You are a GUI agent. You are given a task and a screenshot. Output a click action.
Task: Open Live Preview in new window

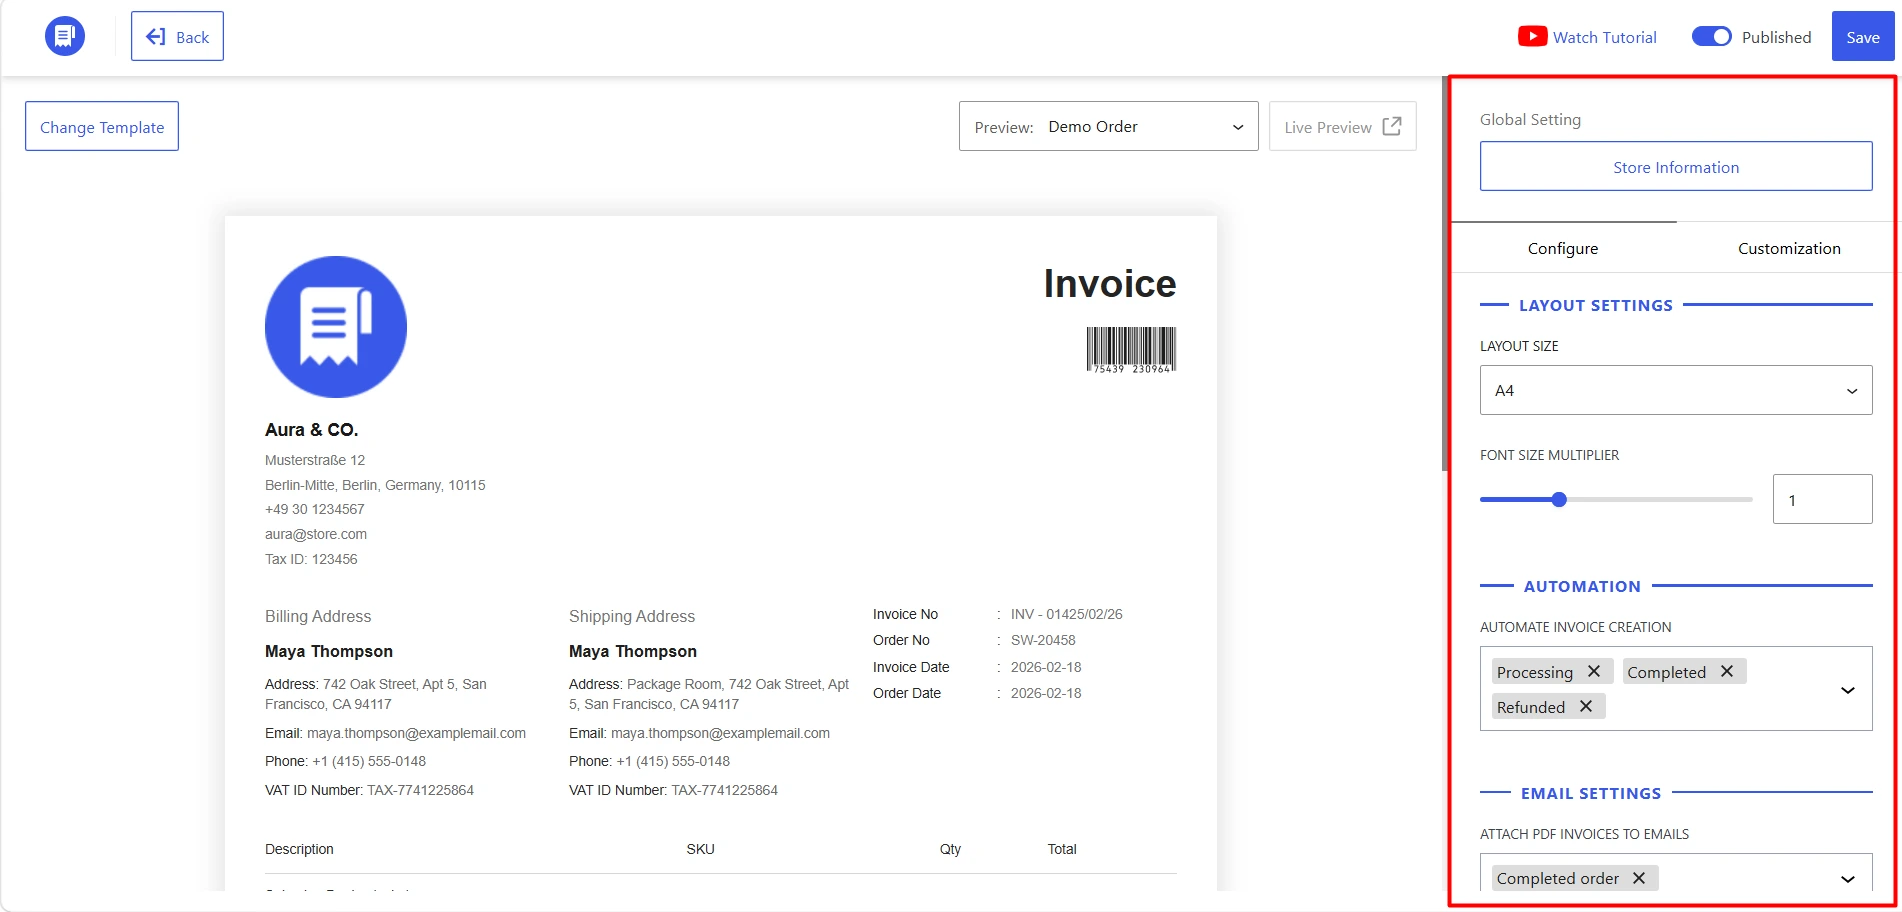1342,126
